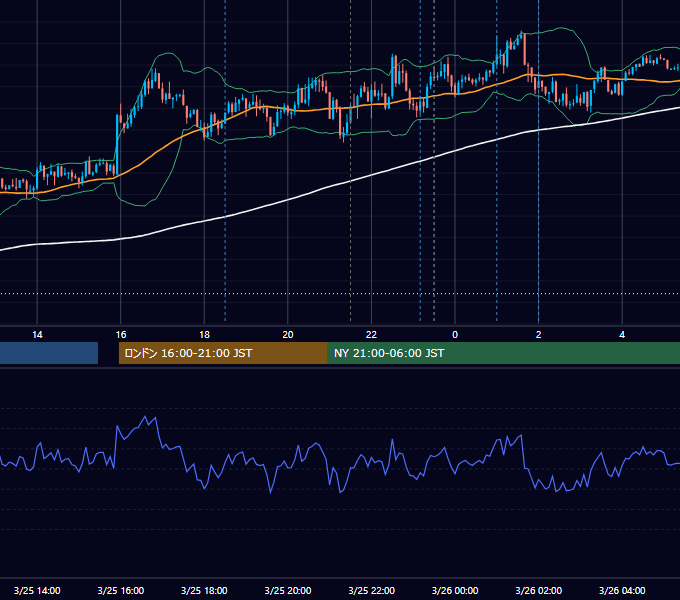The image size is (680, 600).
Task: Click the '3/25 16:00' date label
Action: pos(121,590)
